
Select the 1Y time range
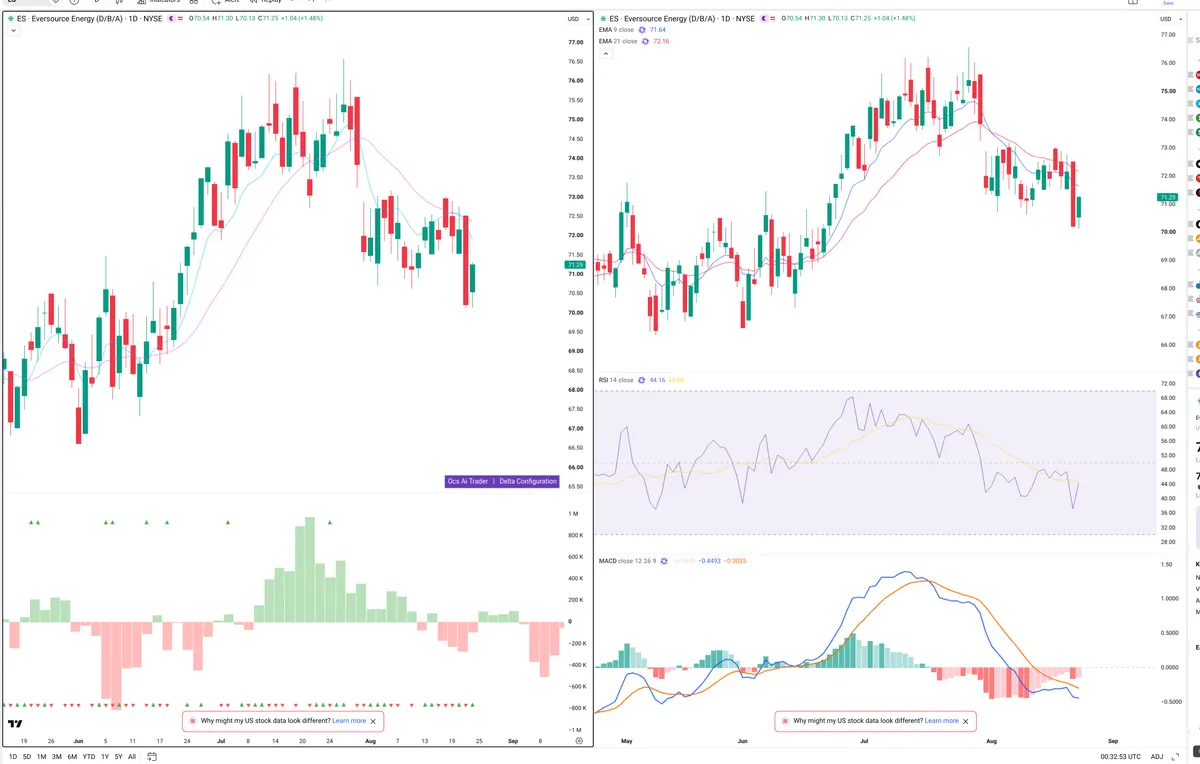pos(105,757)
